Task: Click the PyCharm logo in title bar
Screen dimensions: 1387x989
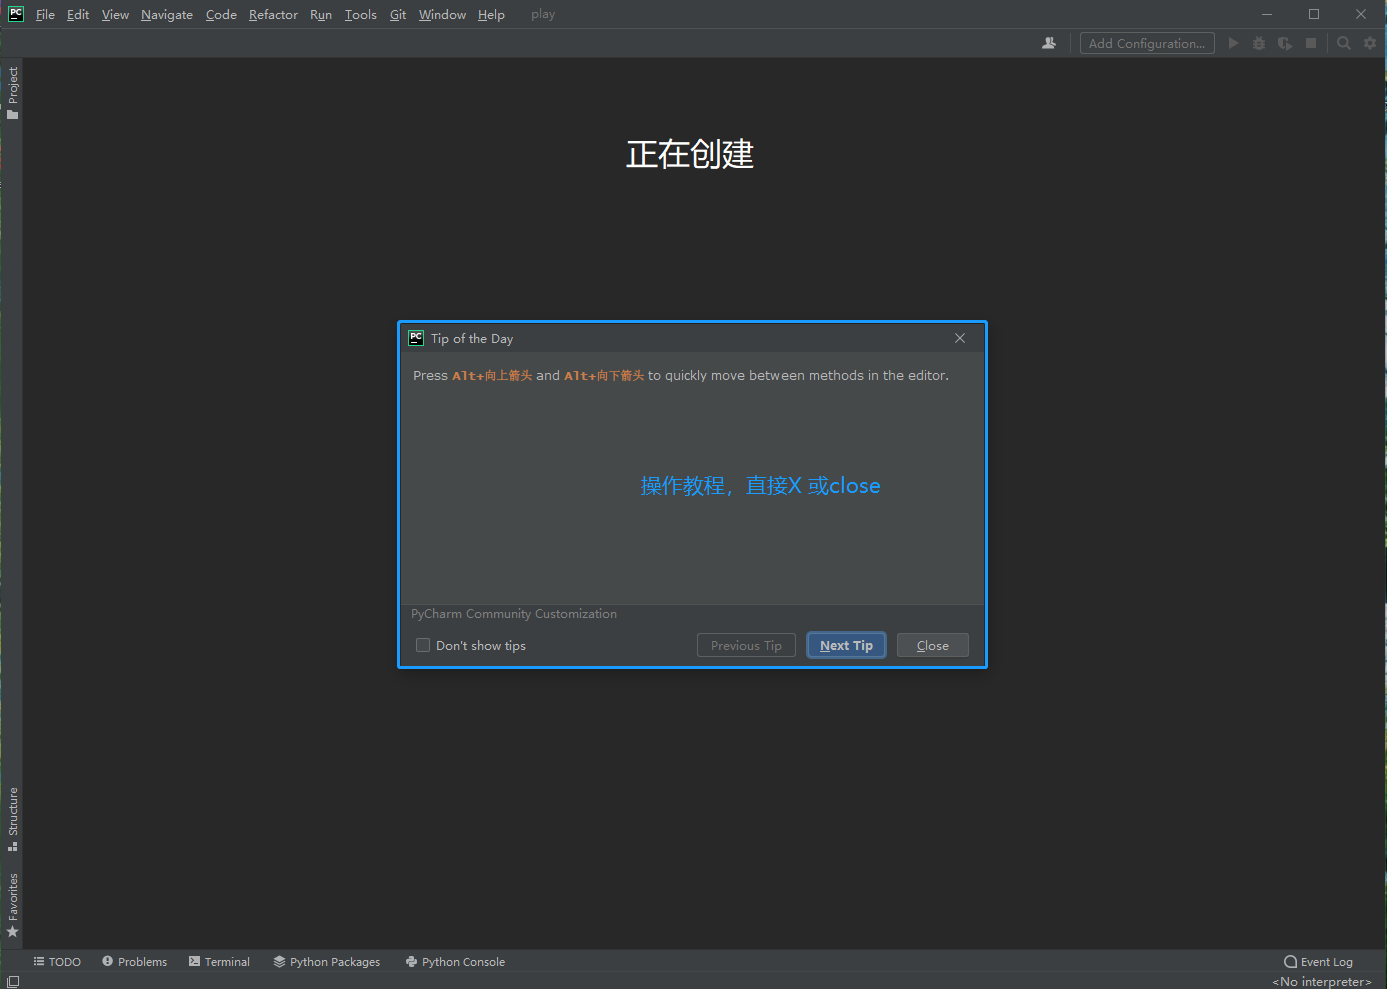Action: click(16, 14)
